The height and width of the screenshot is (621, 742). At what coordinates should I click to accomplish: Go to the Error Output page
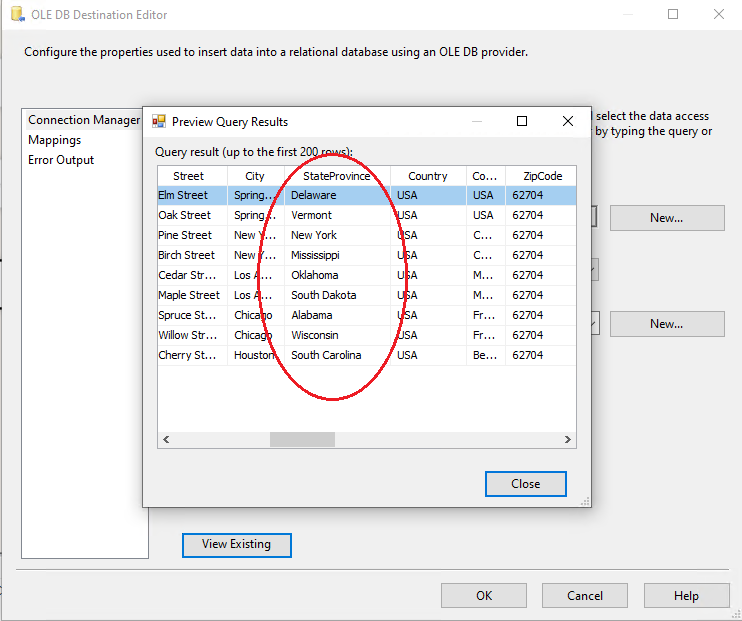(x=61, y=160)
